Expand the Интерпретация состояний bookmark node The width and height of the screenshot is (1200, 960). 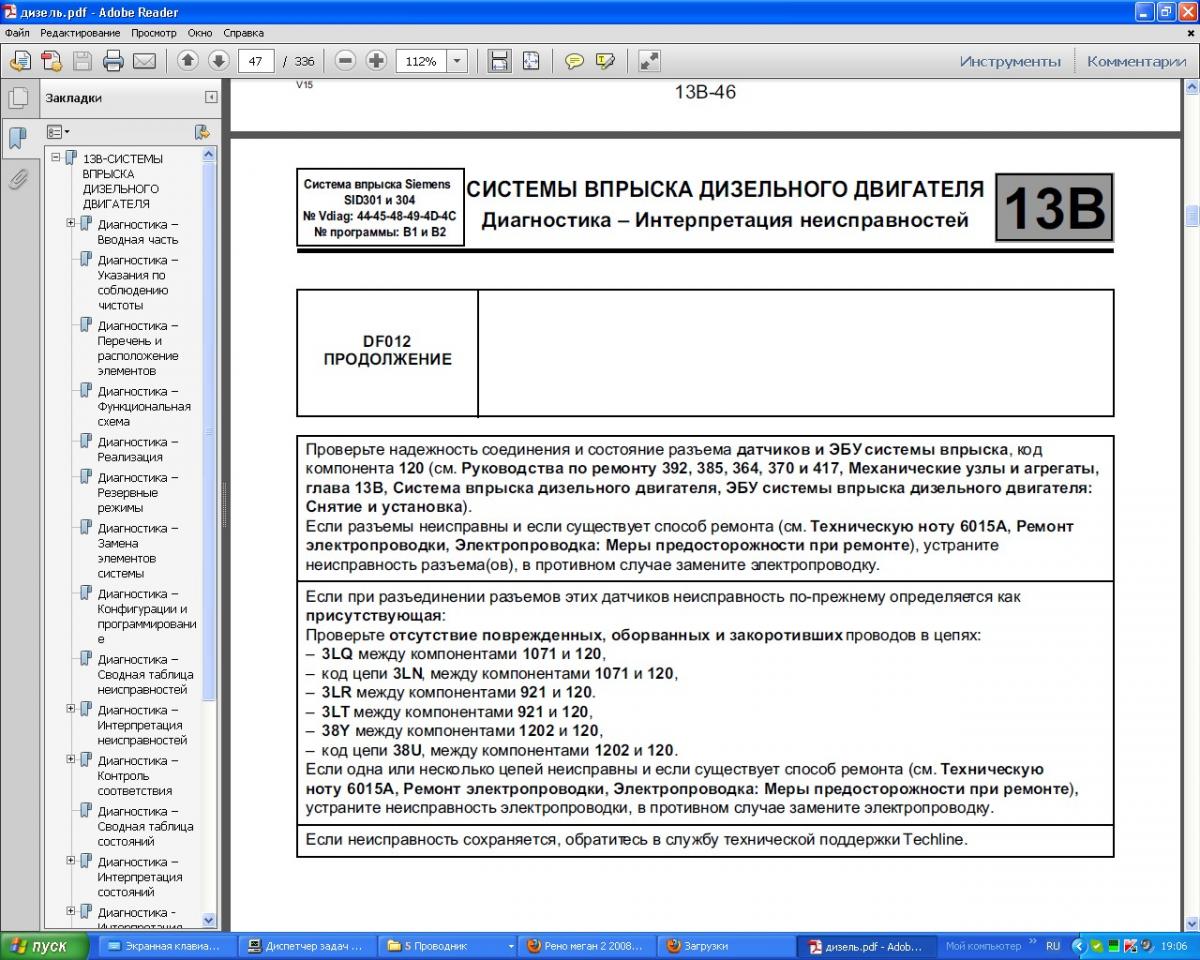pyautogui.click(x=71, y=861)
